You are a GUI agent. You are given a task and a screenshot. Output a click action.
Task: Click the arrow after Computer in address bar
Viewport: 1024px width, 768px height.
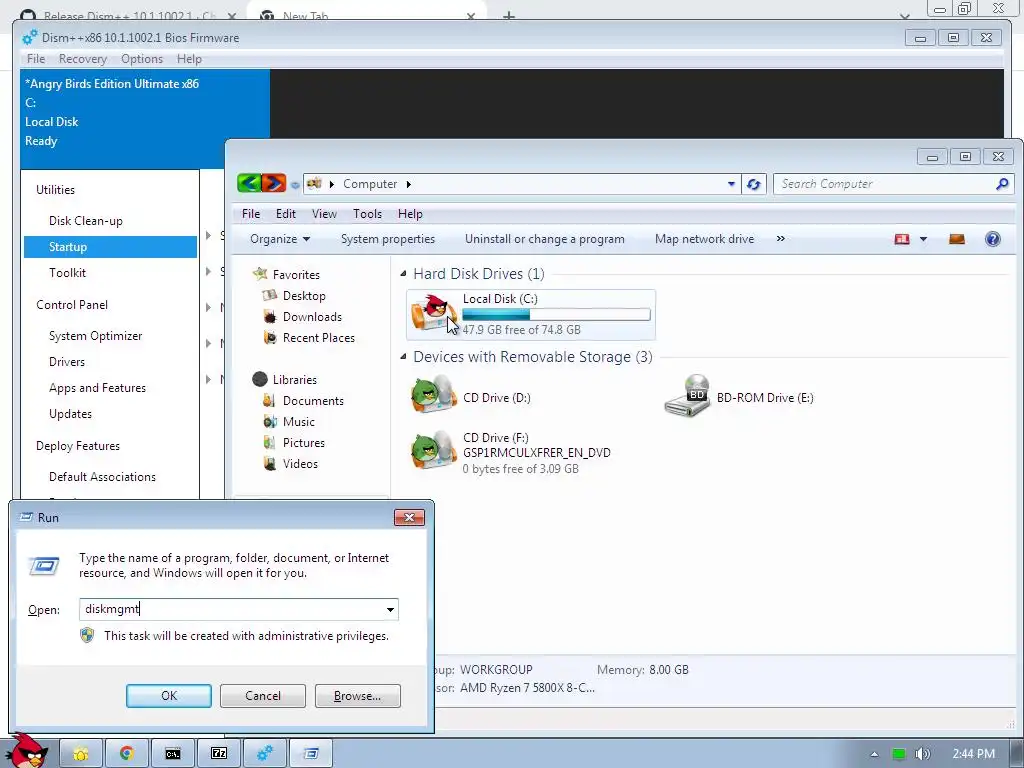(409, 184)
